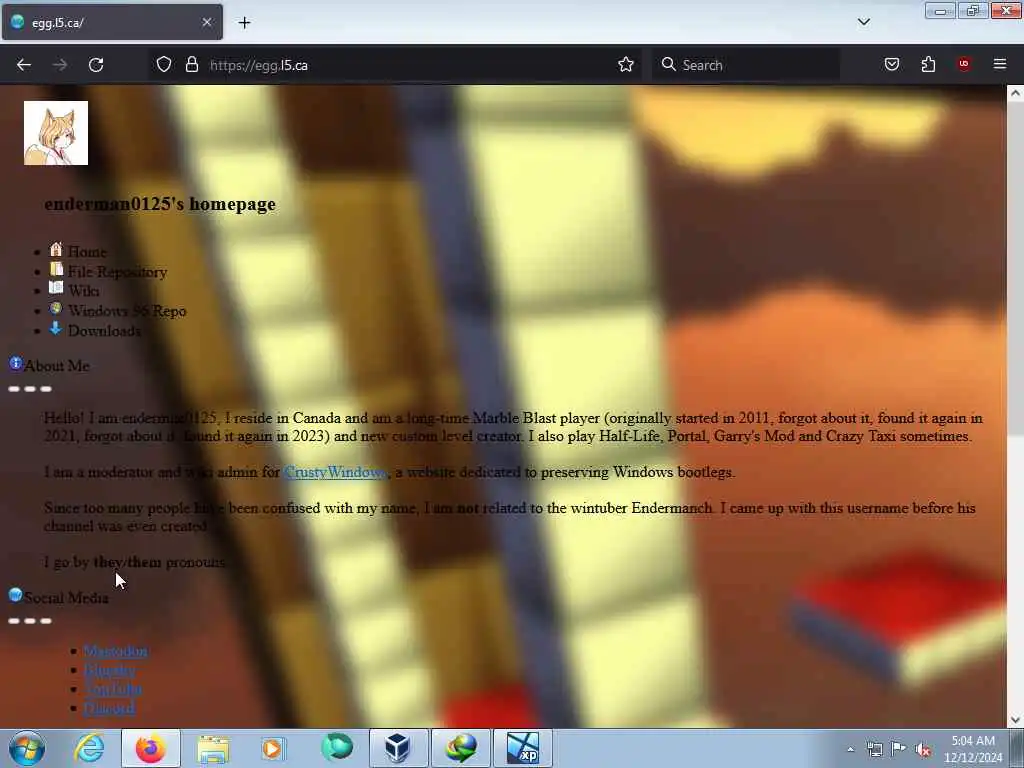Open VirtualBox from the taskbar
The height and width of the screenshot is (768, 1024).
click(398, 748)
